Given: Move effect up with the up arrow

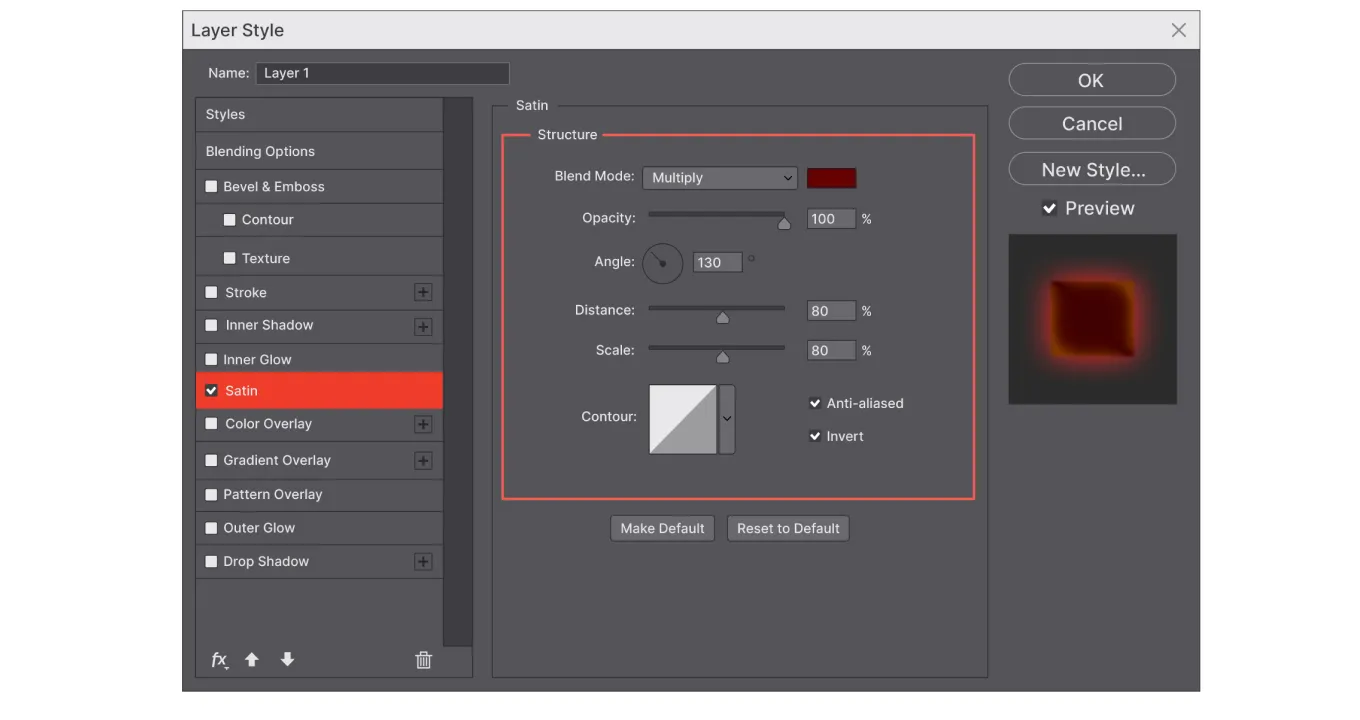Looking at the screenshot, I should coord(252,660).
